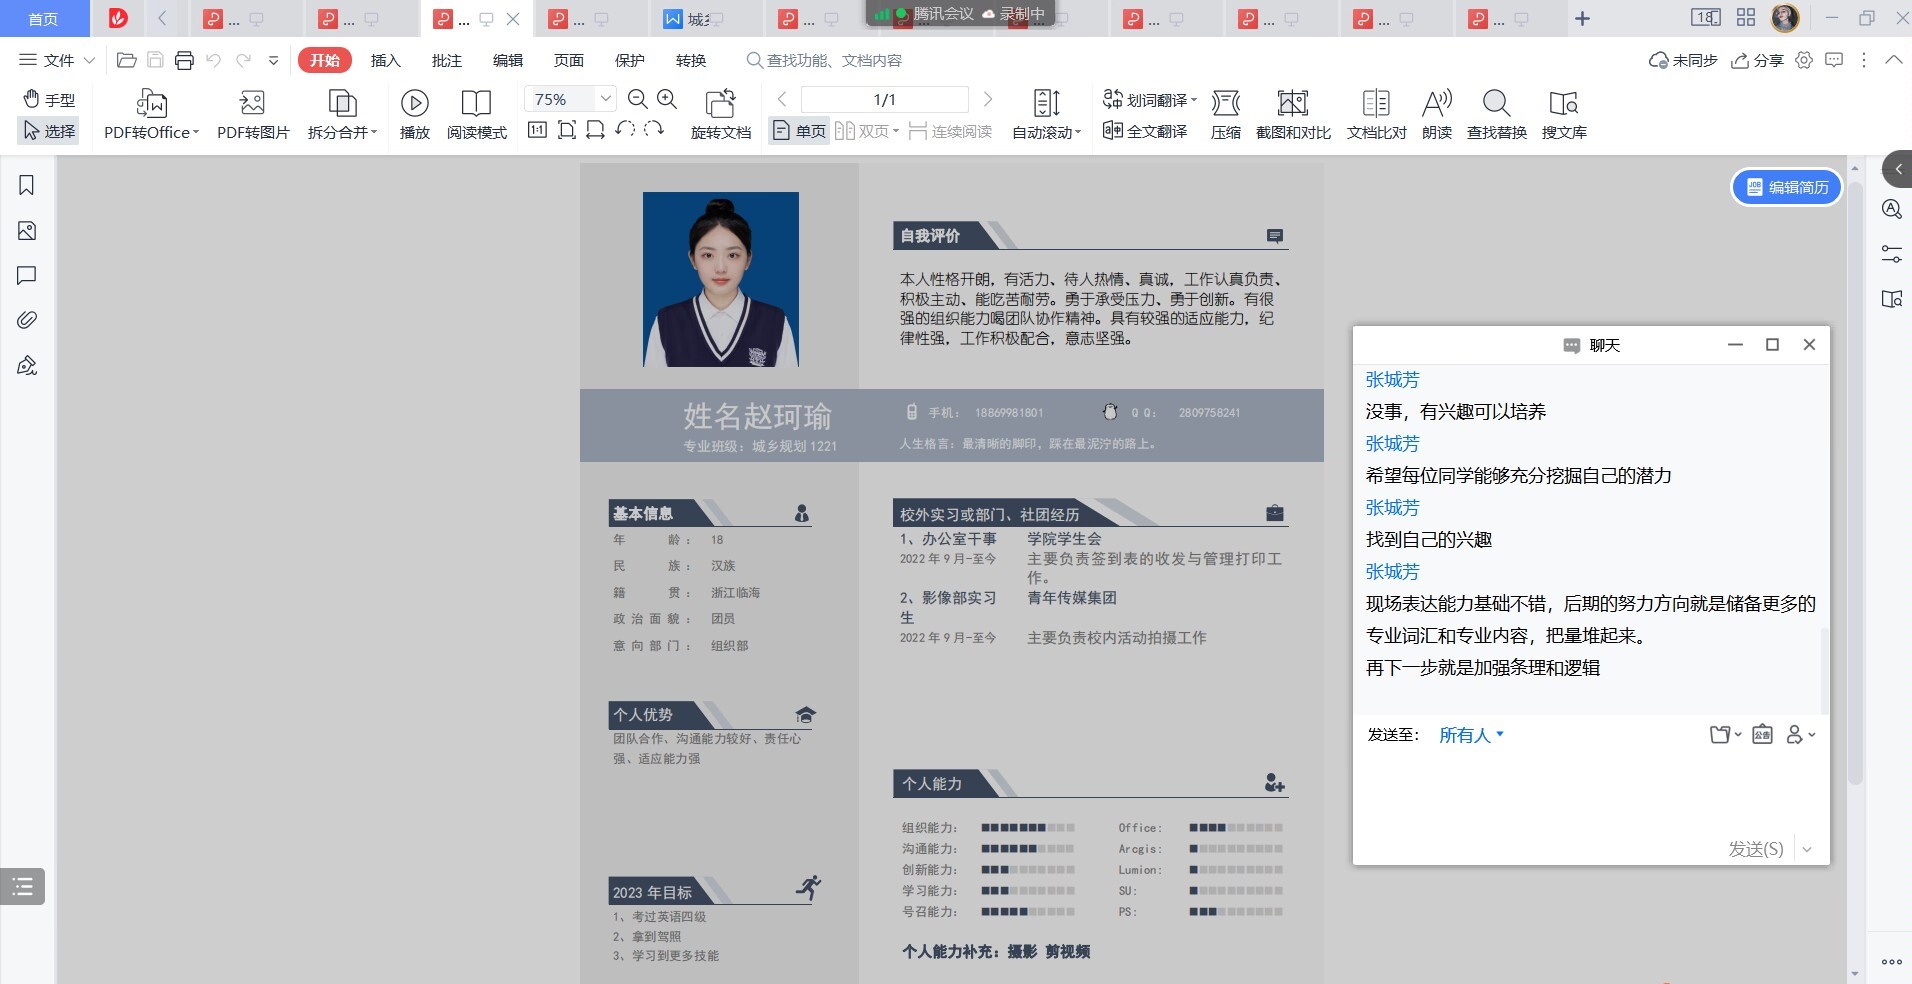The image size is (1912, 984).
Task: Expand the 文件 file menu
Action: [57, 60]
